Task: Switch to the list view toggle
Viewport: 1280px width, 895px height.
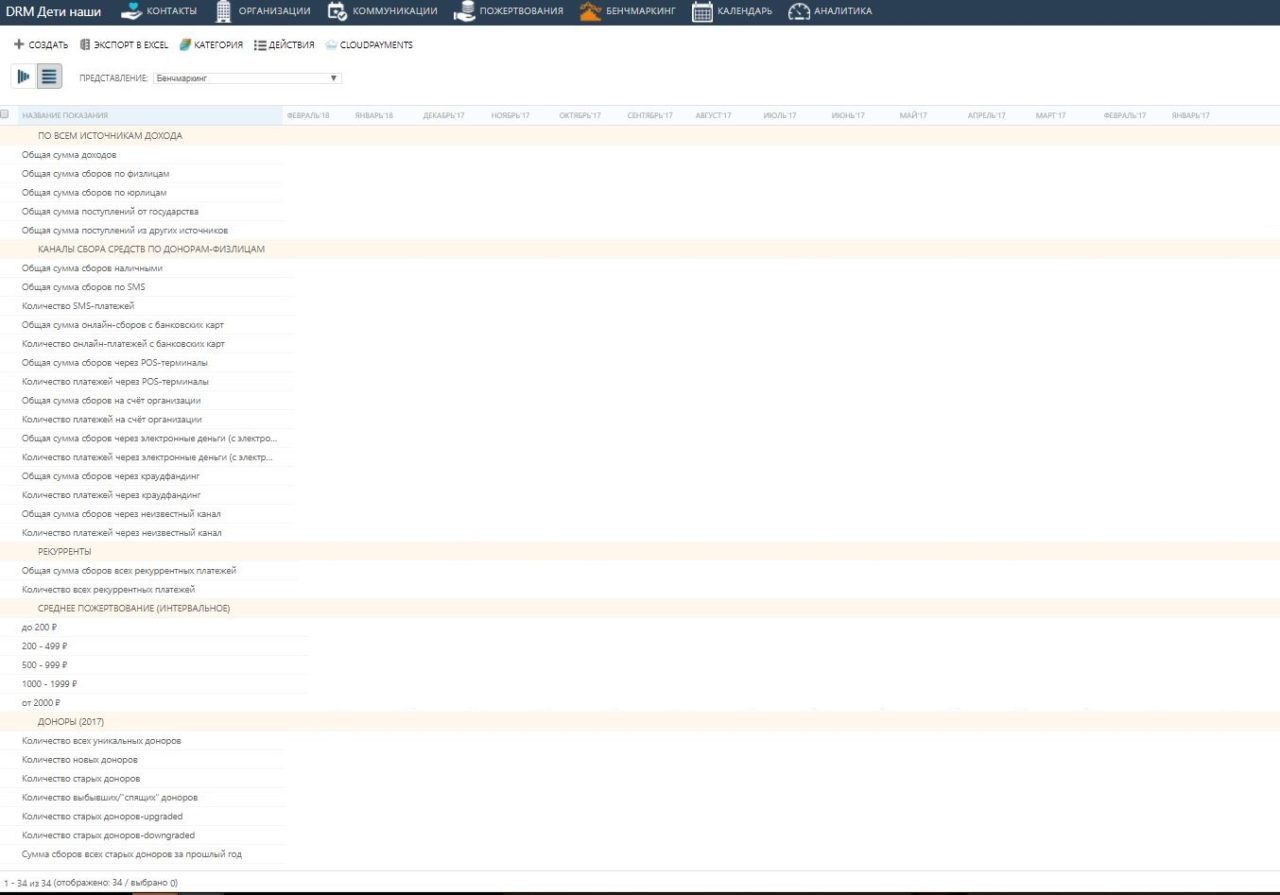Action: [x=49, y=76]
